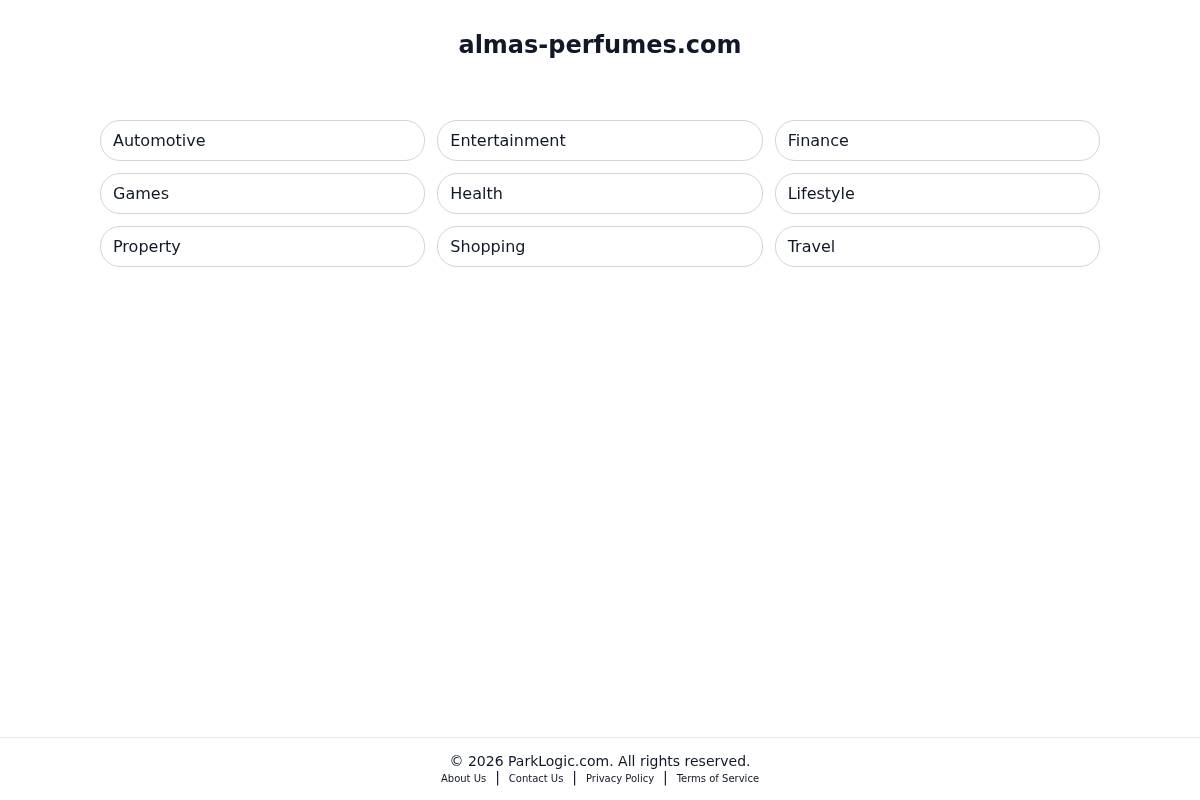Open the Property category
The height and width of the screenshot is (800, 1200).
pyautogui.click(x=262, y=246)
